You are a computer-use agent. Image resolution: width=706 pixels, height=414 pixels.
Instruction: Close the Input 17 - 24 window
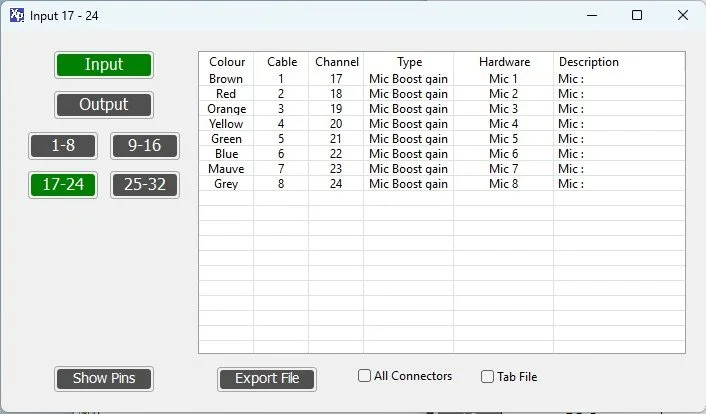tap(683, 15)
